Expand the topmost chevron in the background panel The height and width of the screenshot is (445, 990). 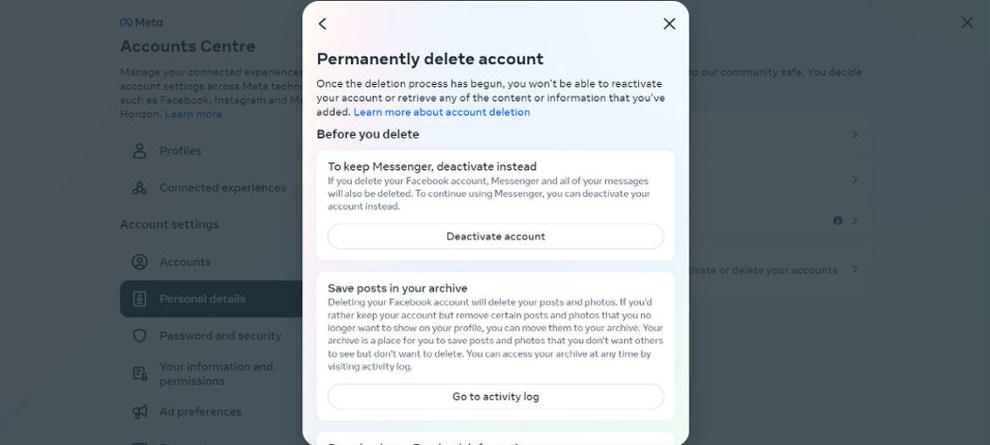(x=855, y=134)
